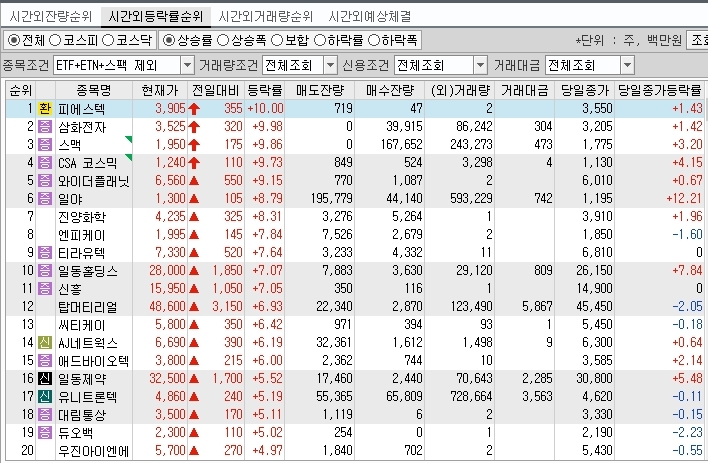
Task: Click the teal 신 badge beside 유니트론텍
Action: pos(45,397)
